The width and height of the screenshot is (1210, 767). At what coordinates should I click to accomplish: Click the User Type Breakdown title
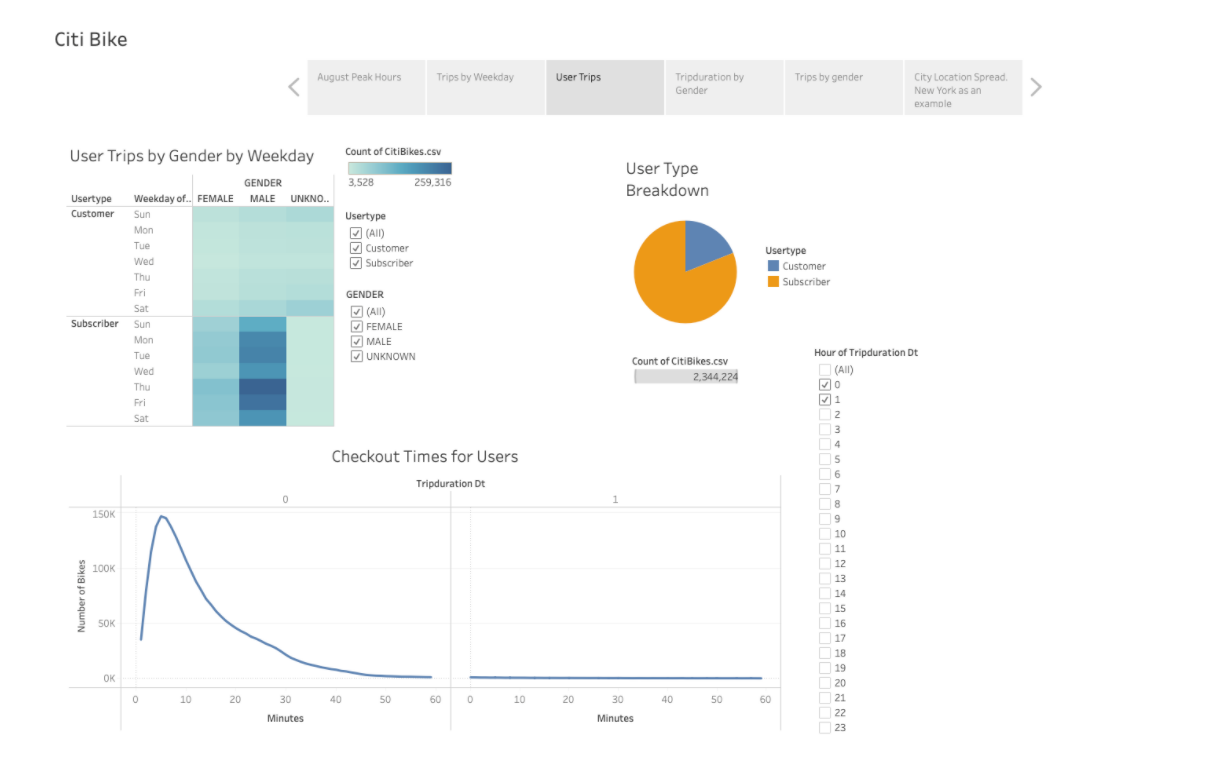click(x=667, y=179)
